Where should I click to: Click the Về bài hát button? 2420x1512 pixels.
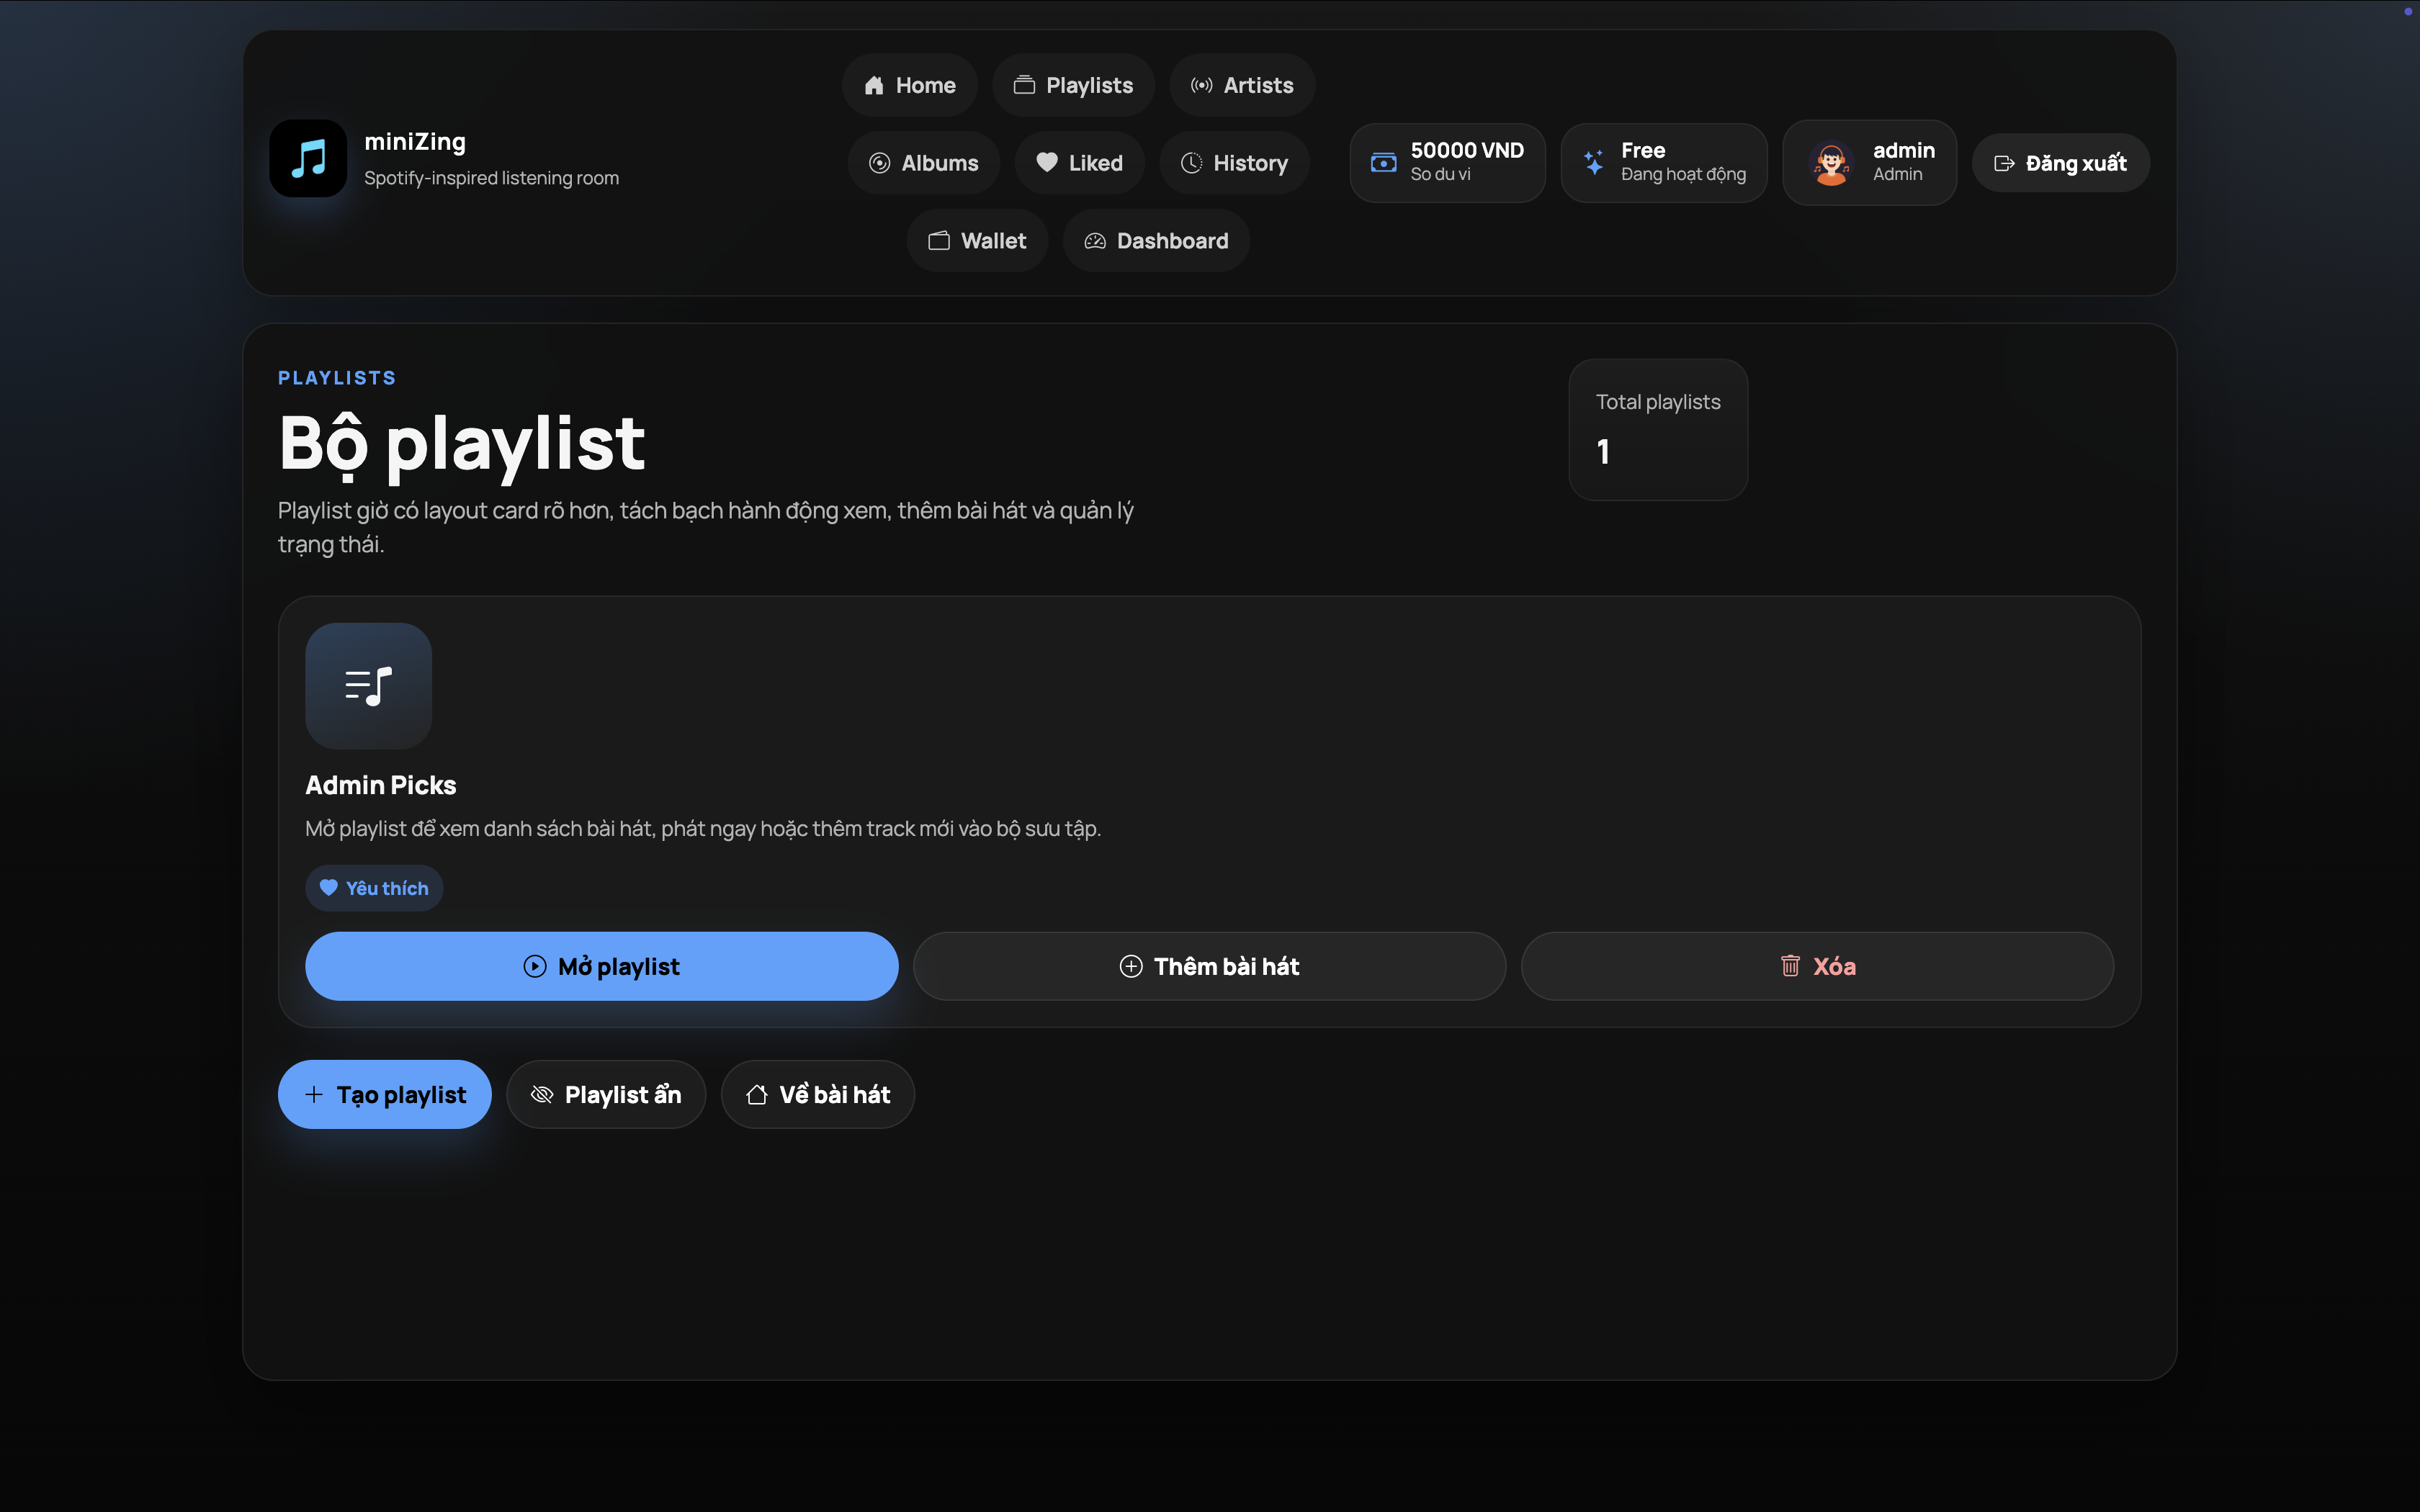click(x=817, y=1094)
